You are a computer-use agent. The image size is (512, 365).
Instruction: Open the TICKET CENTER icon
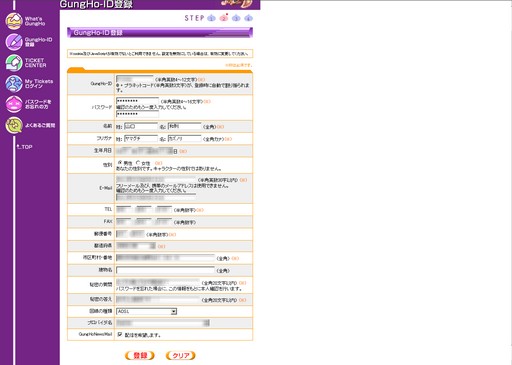(14, 63)
